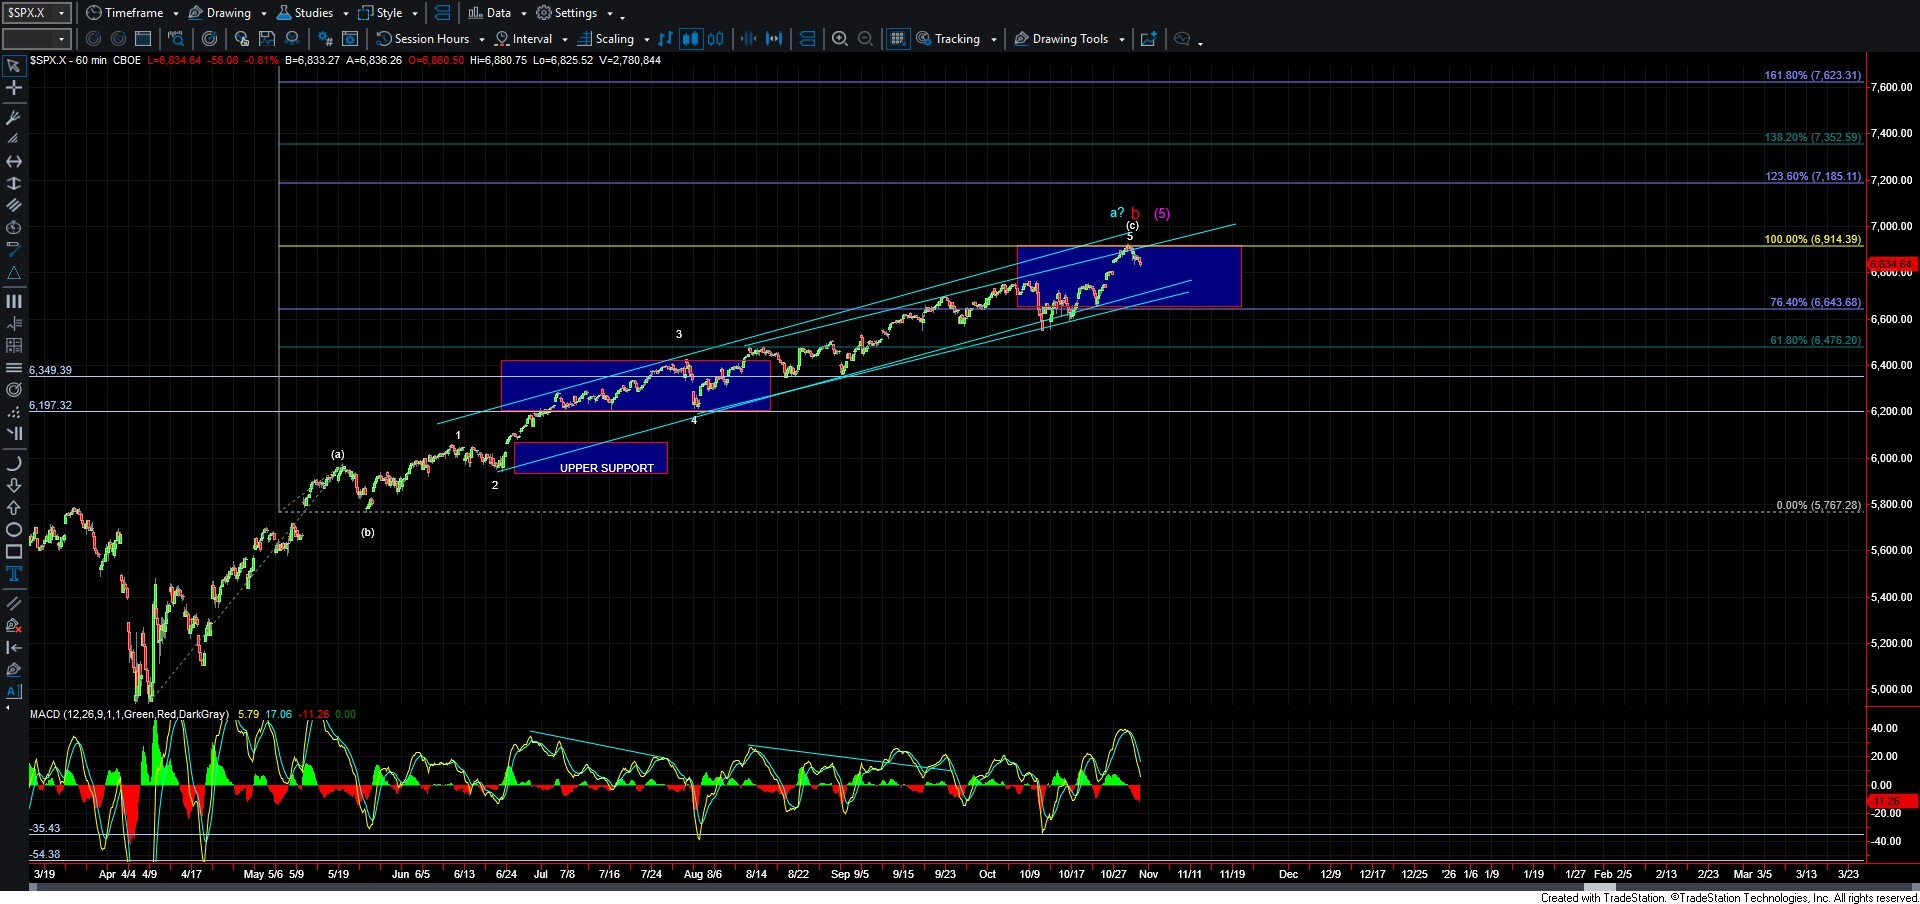Toggle candlestick chart style button

(x=690, y=39)
